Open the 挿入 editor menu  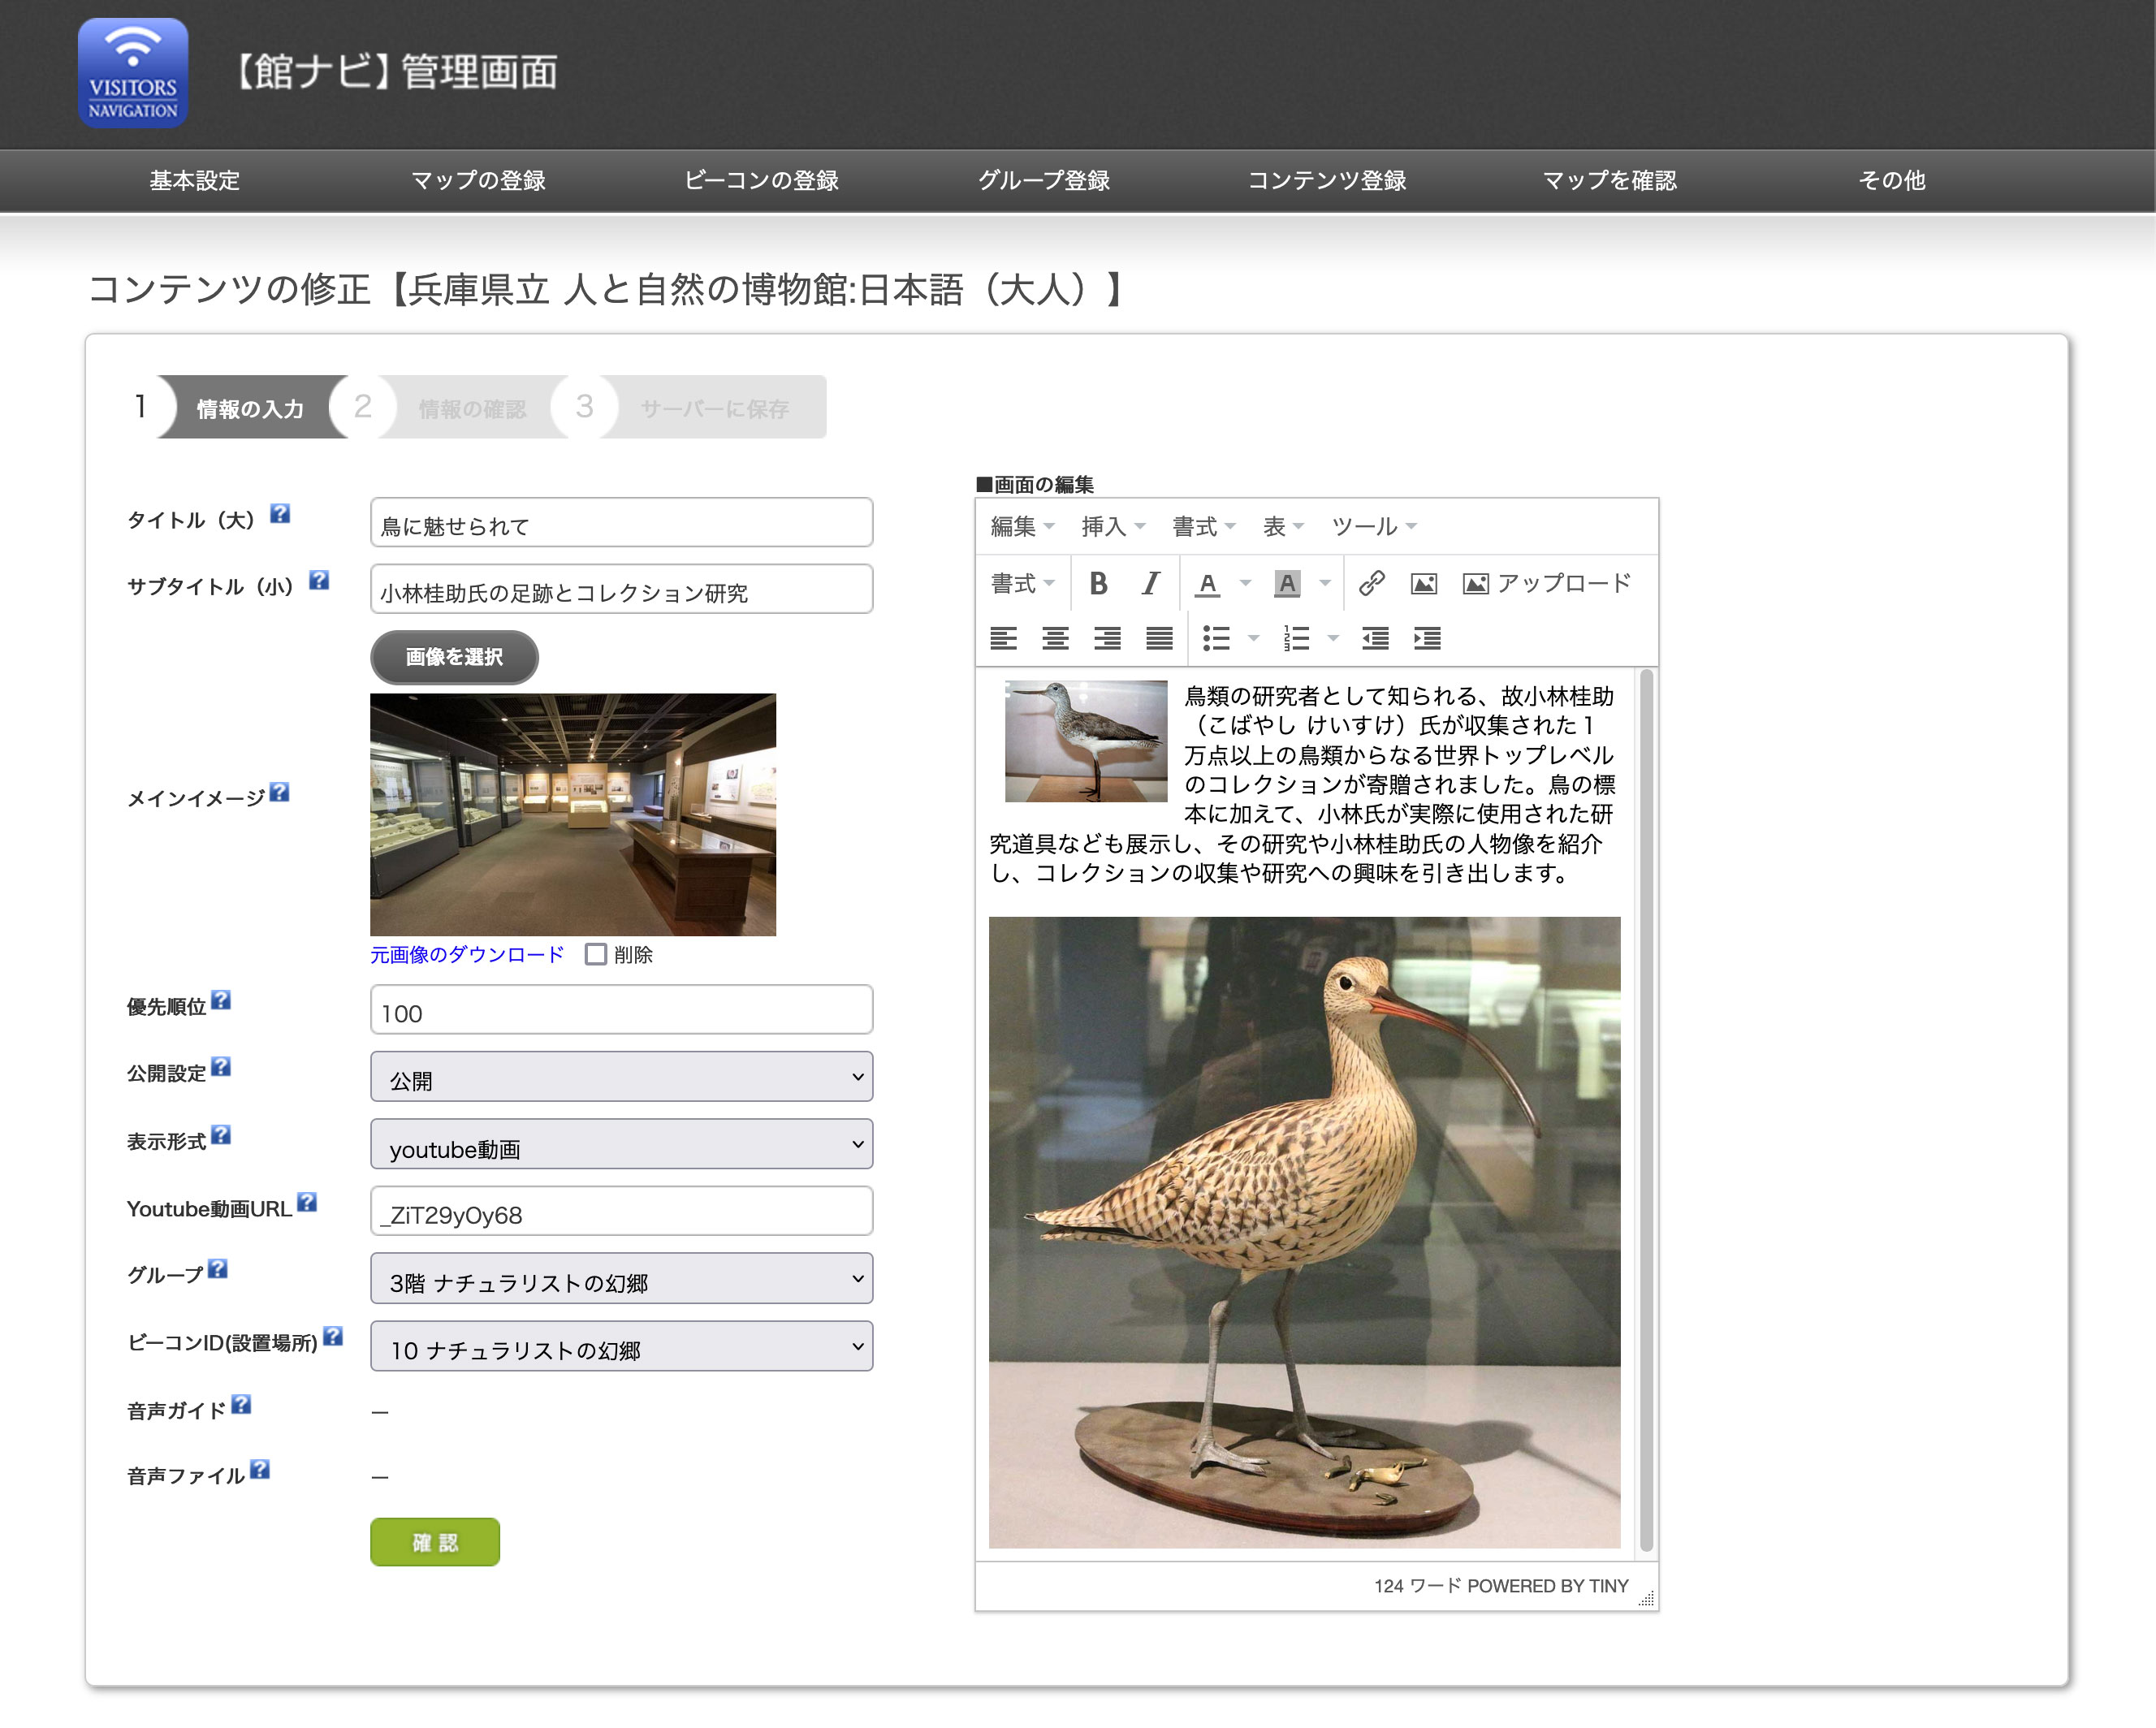(1113, 526)
